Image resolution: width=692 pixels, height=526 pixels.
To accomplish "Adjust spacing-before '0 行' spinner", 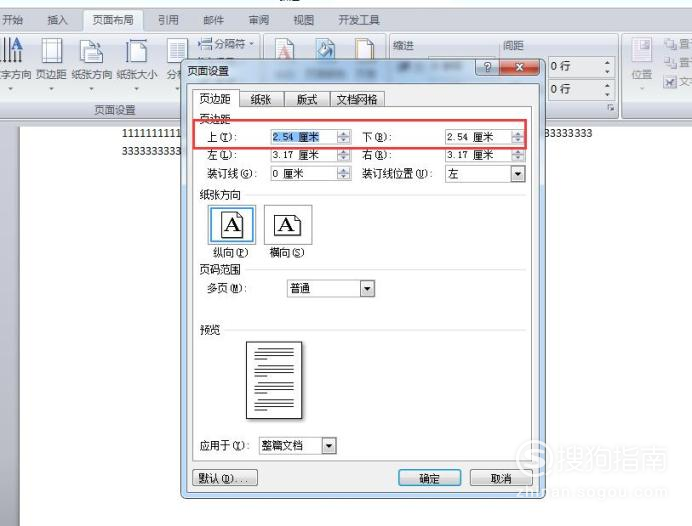I will 607,67.
